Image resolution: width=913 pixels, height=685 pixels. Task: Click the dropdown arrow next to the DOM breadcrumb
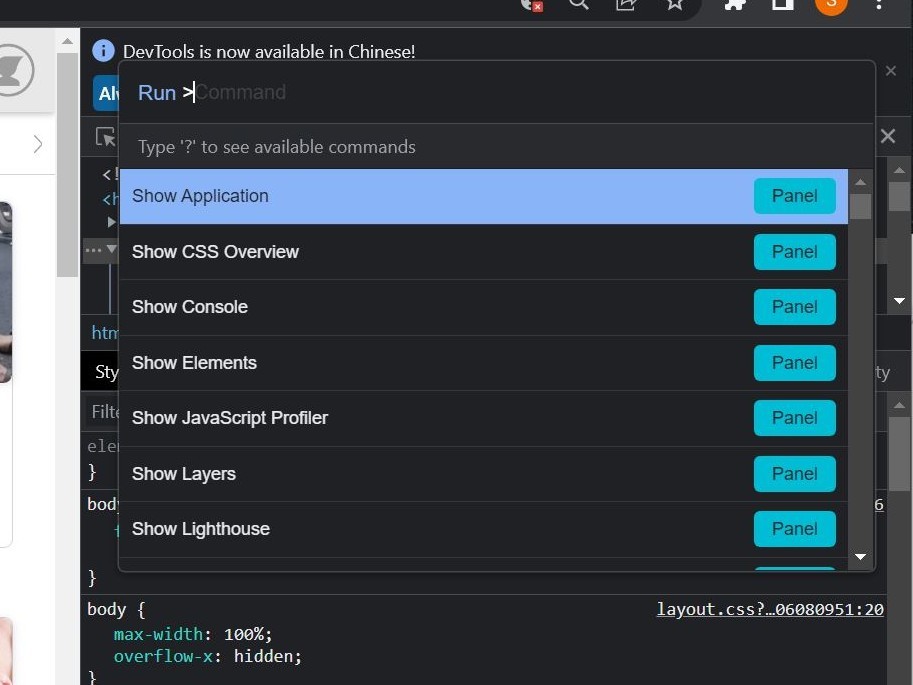[x=898, y=300]
